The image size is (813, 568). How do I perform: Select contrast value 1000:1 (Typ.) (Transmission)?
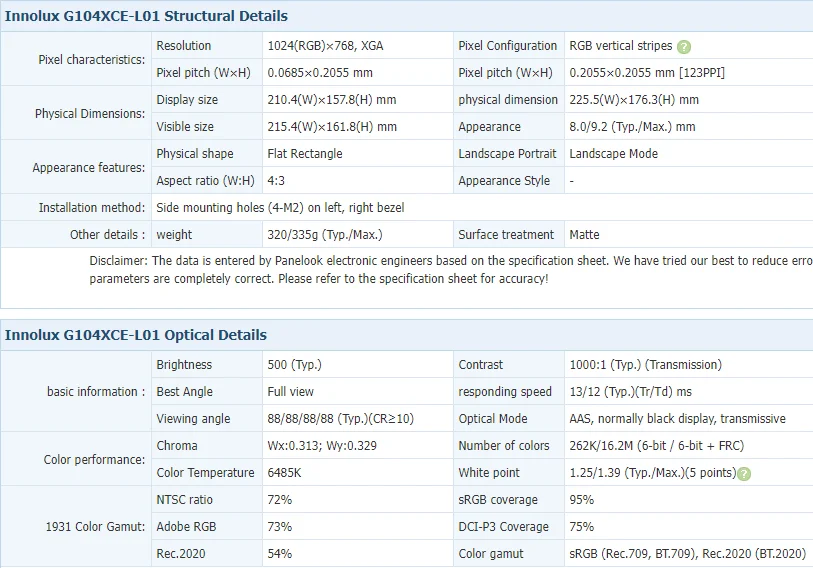click(x=646, y=365)
